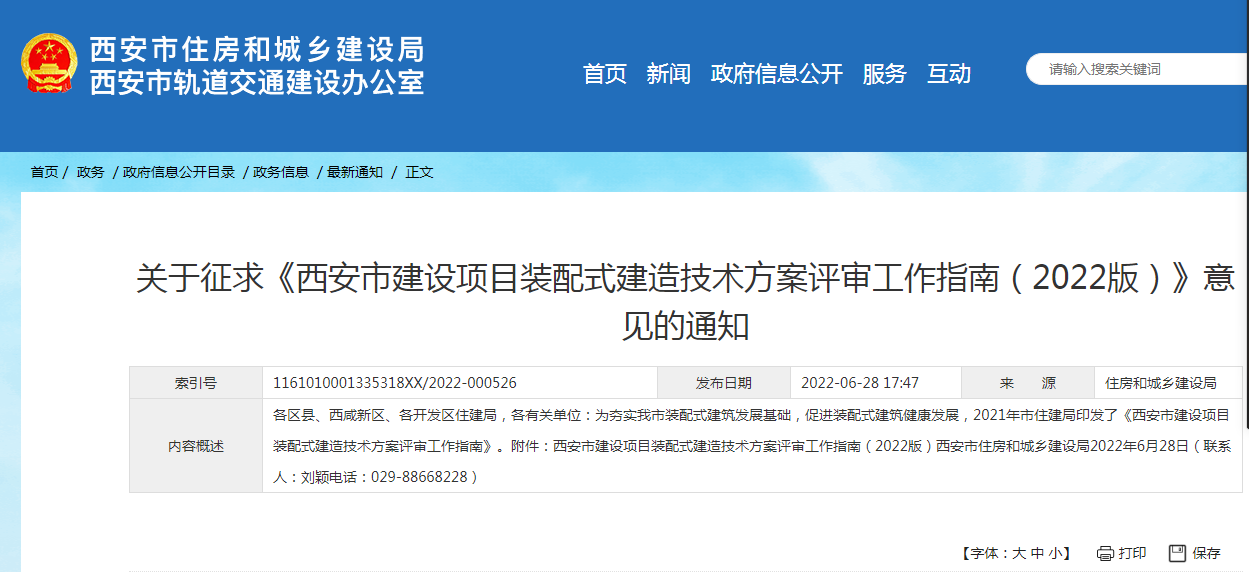Image resolution: width=1249 pixels, height=572 pixels.
Task: Follow the 政务 breadcrumb link
Action: (91, 172)
